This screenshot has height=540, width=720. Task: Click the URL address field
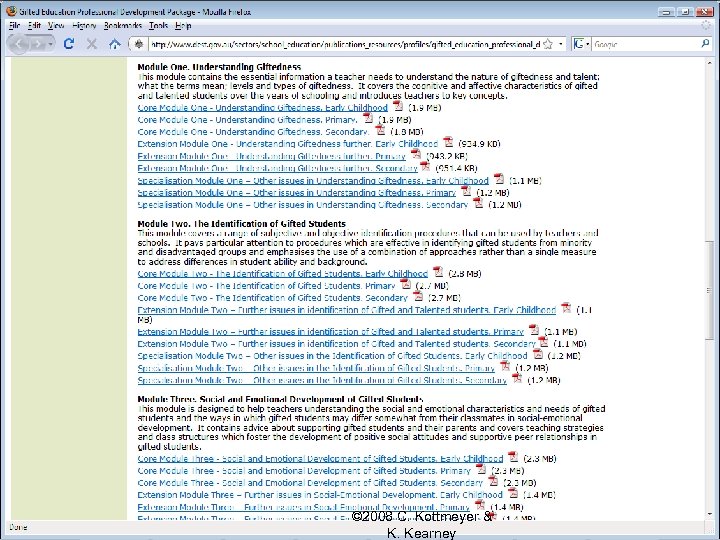345,45
